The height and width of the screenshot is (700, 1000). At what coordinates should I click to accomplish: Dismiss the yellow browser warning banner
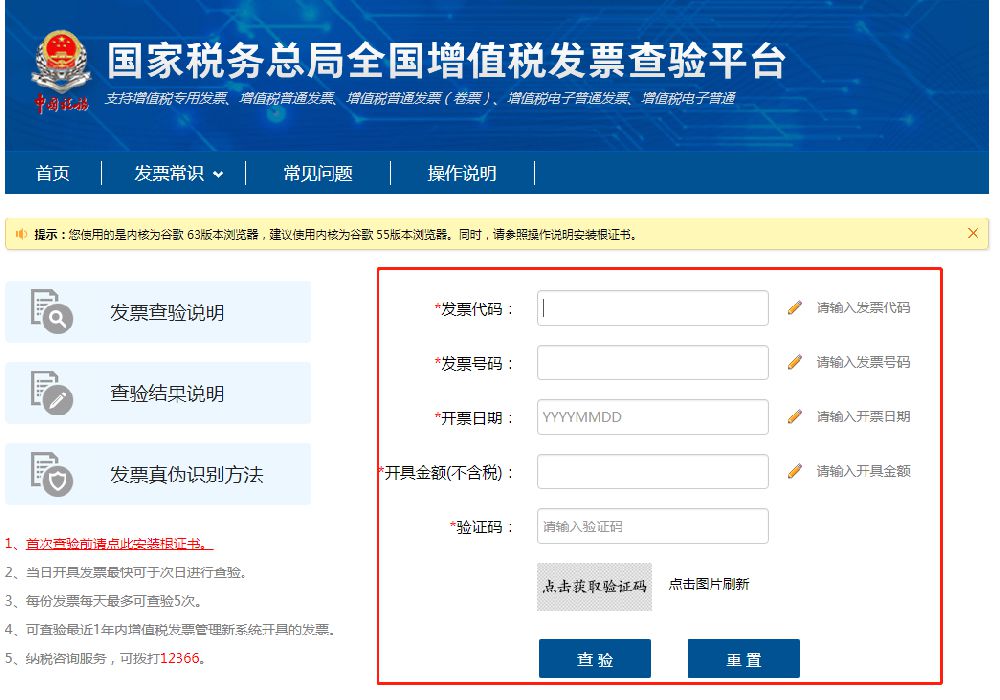(973, 233)
